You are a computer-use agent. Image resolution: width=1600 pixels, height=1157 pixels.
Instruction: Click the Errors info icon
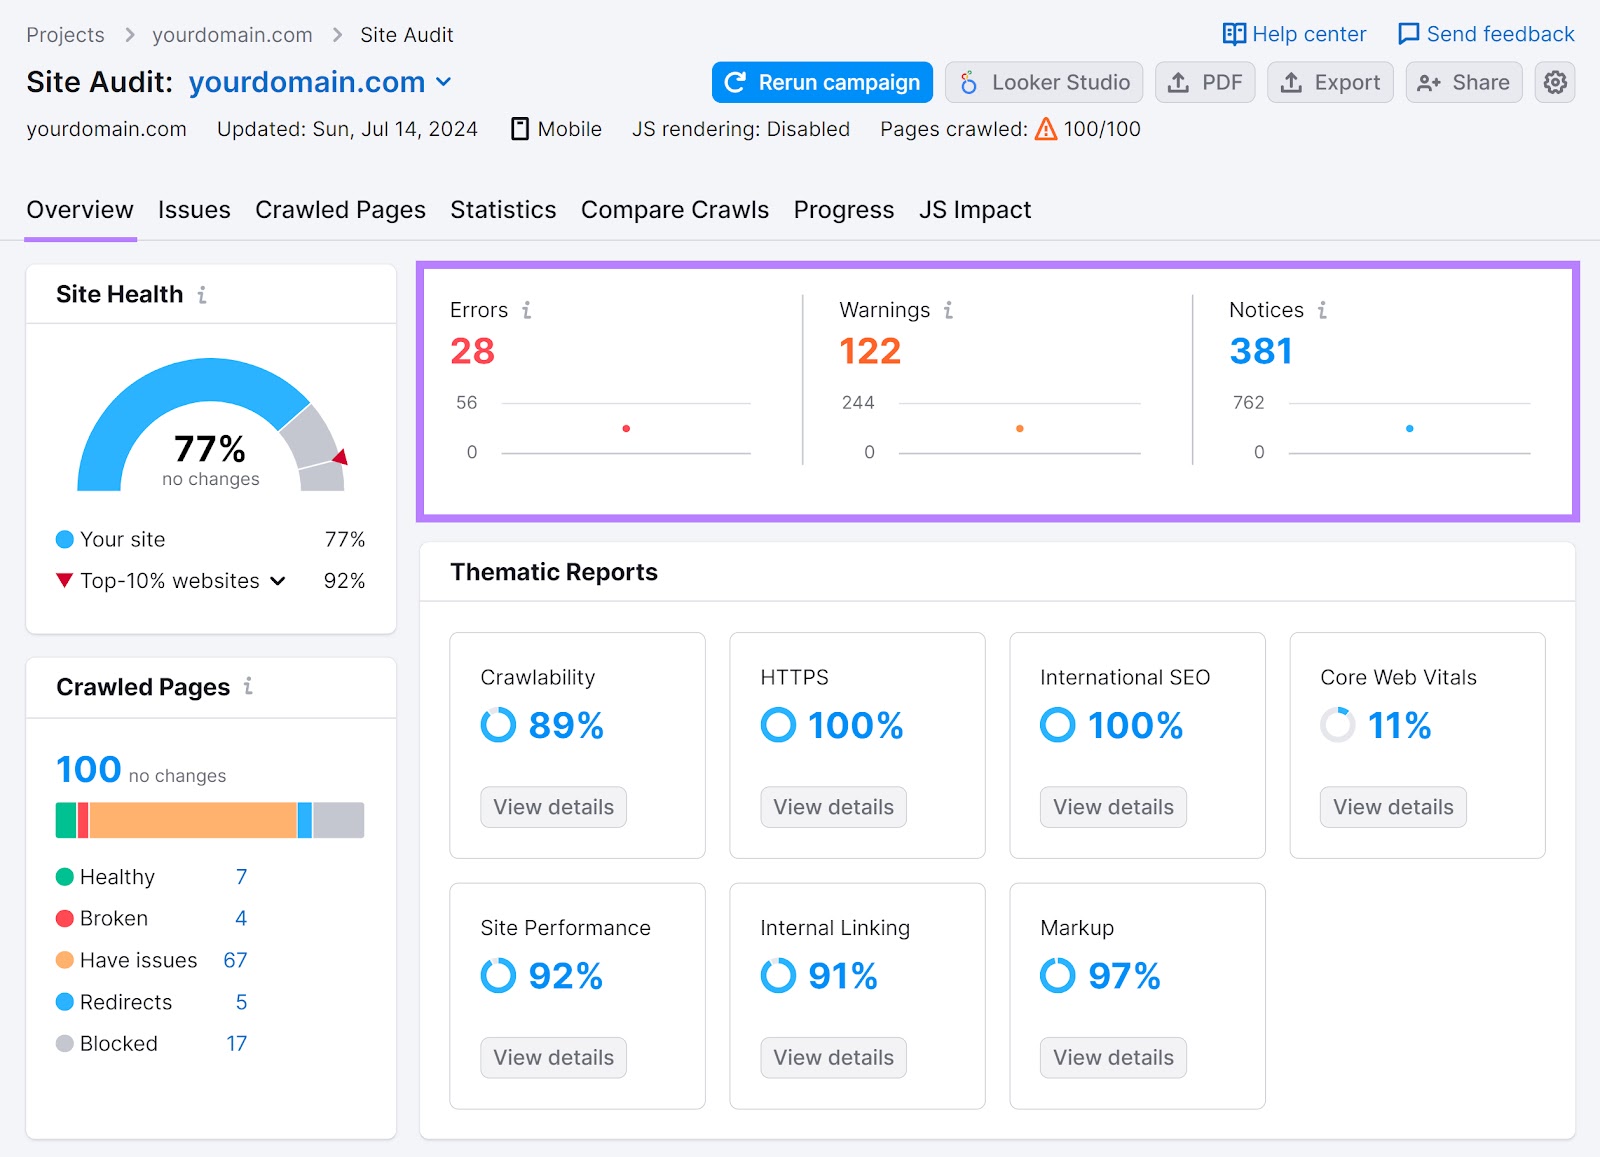(x=526, y=310)
